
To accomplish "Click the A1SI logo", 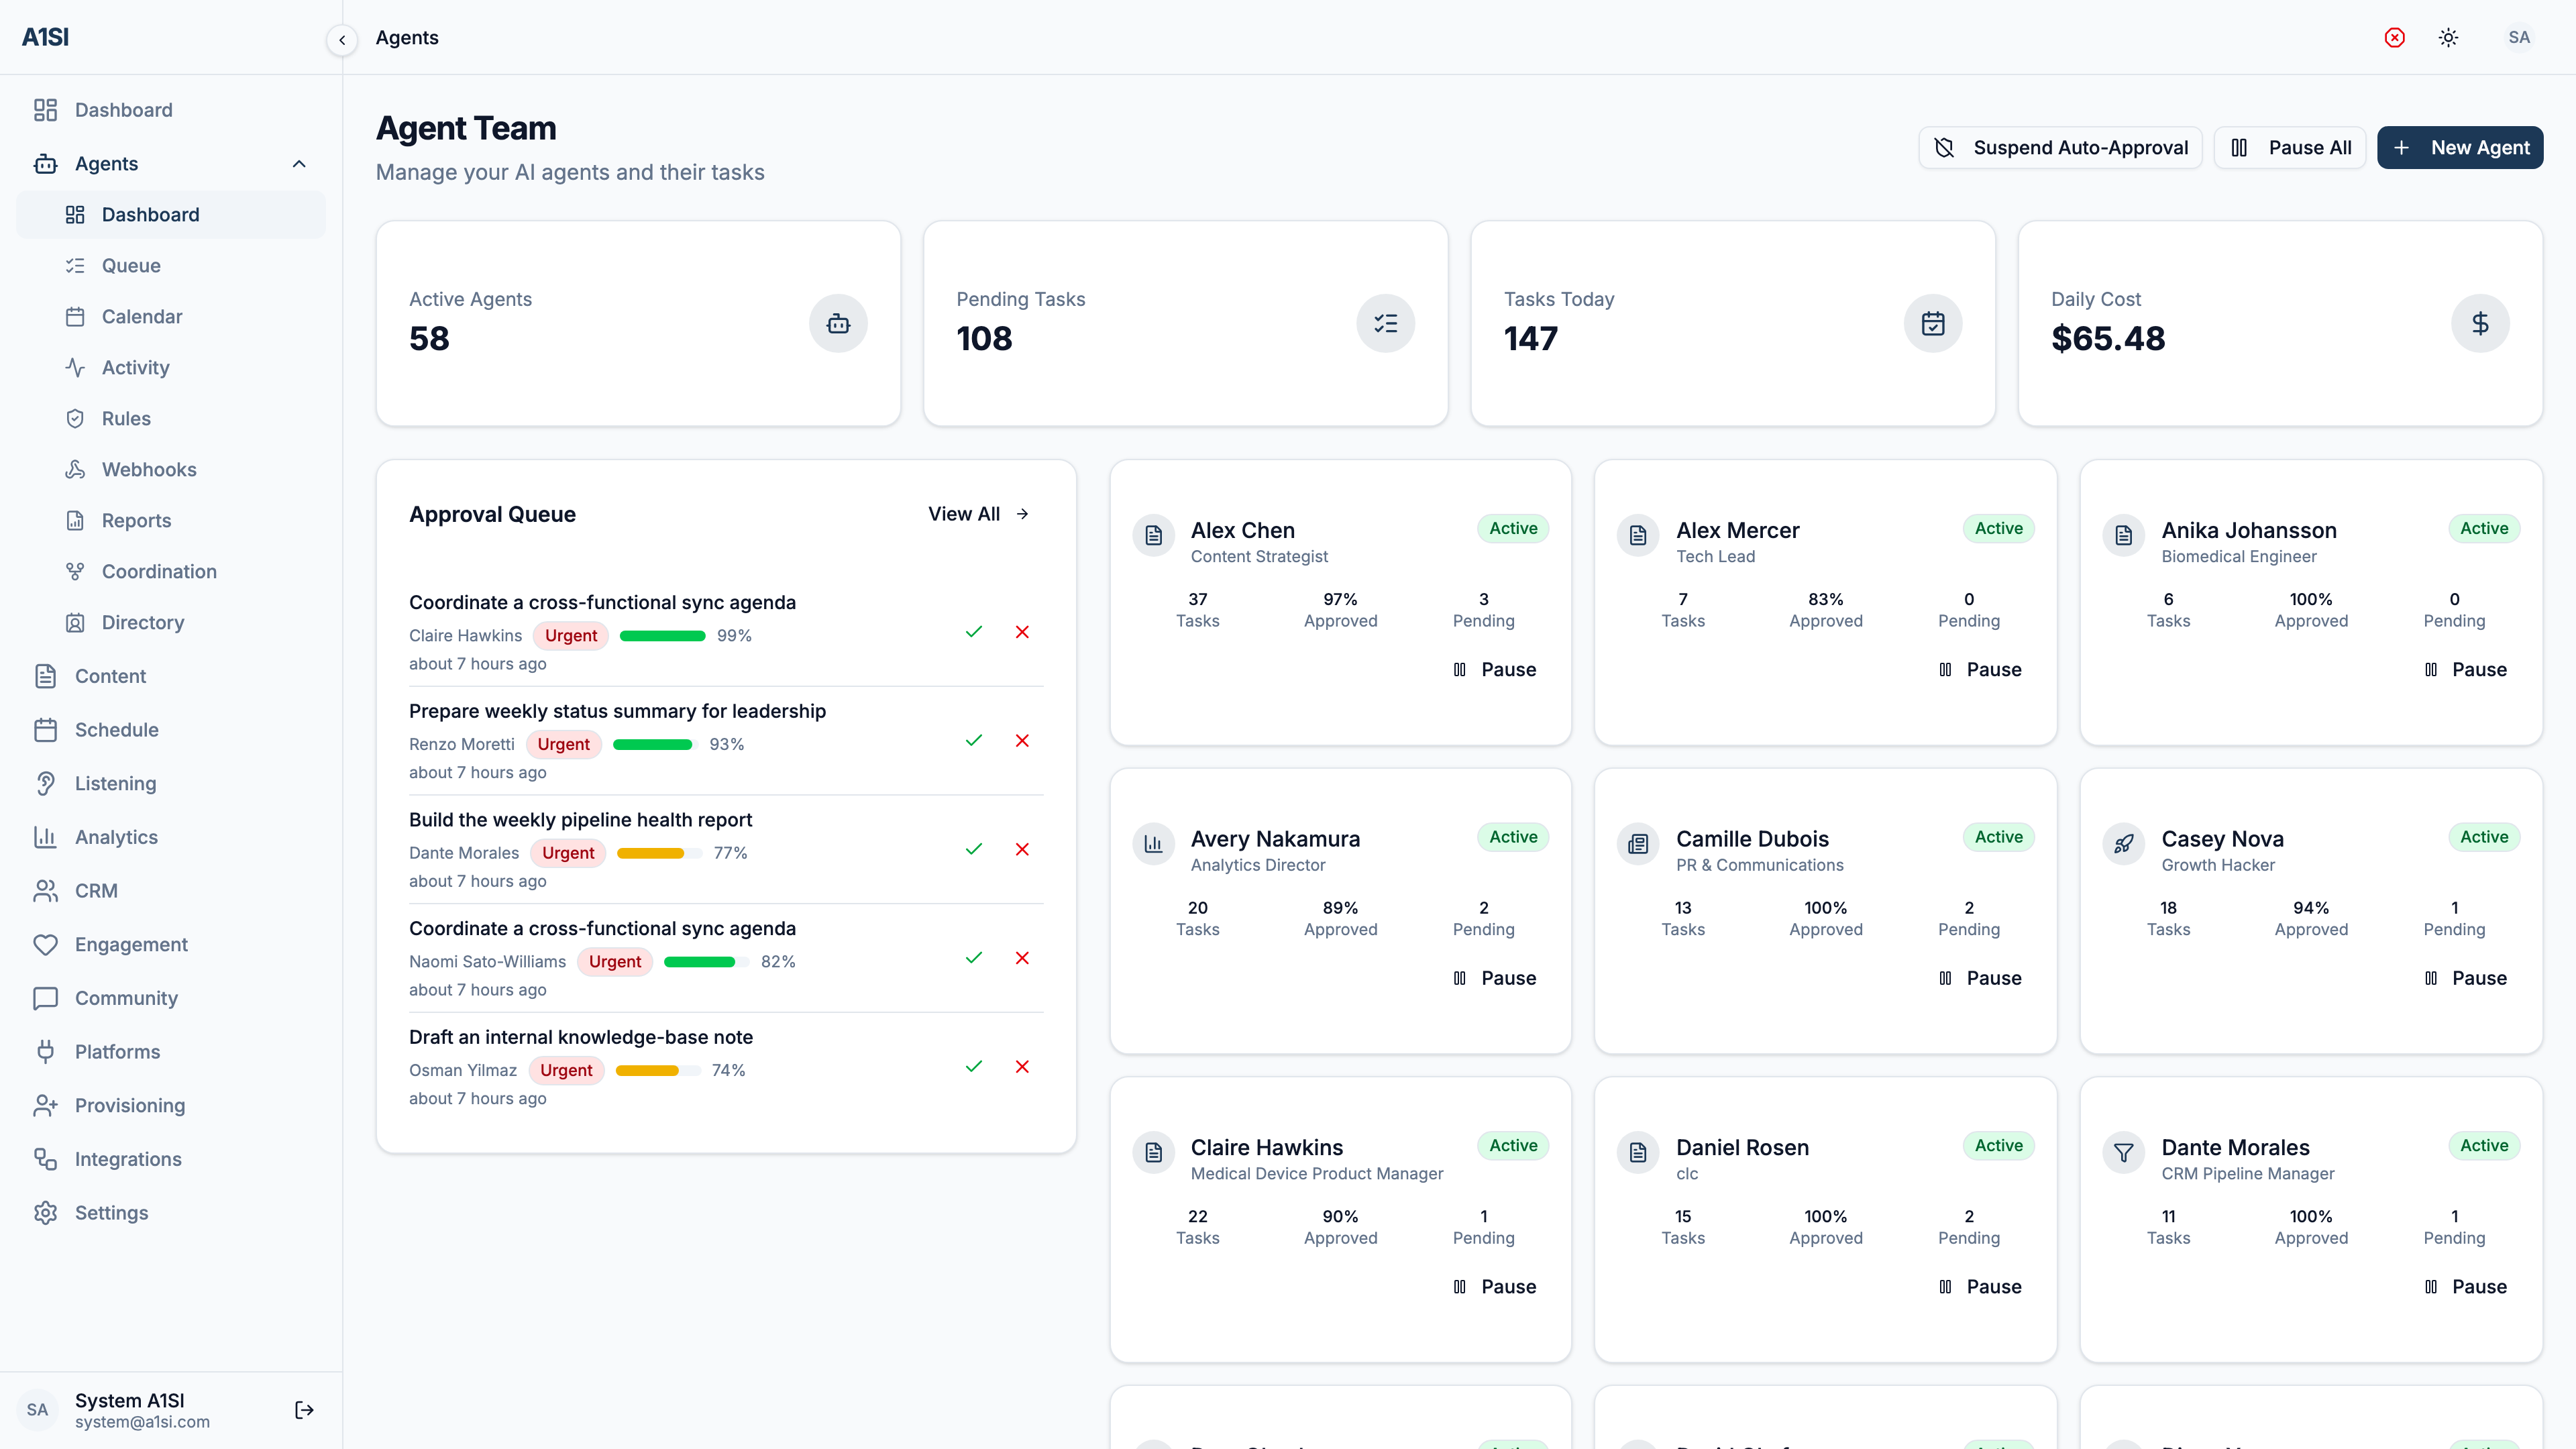I will point(45,37).
